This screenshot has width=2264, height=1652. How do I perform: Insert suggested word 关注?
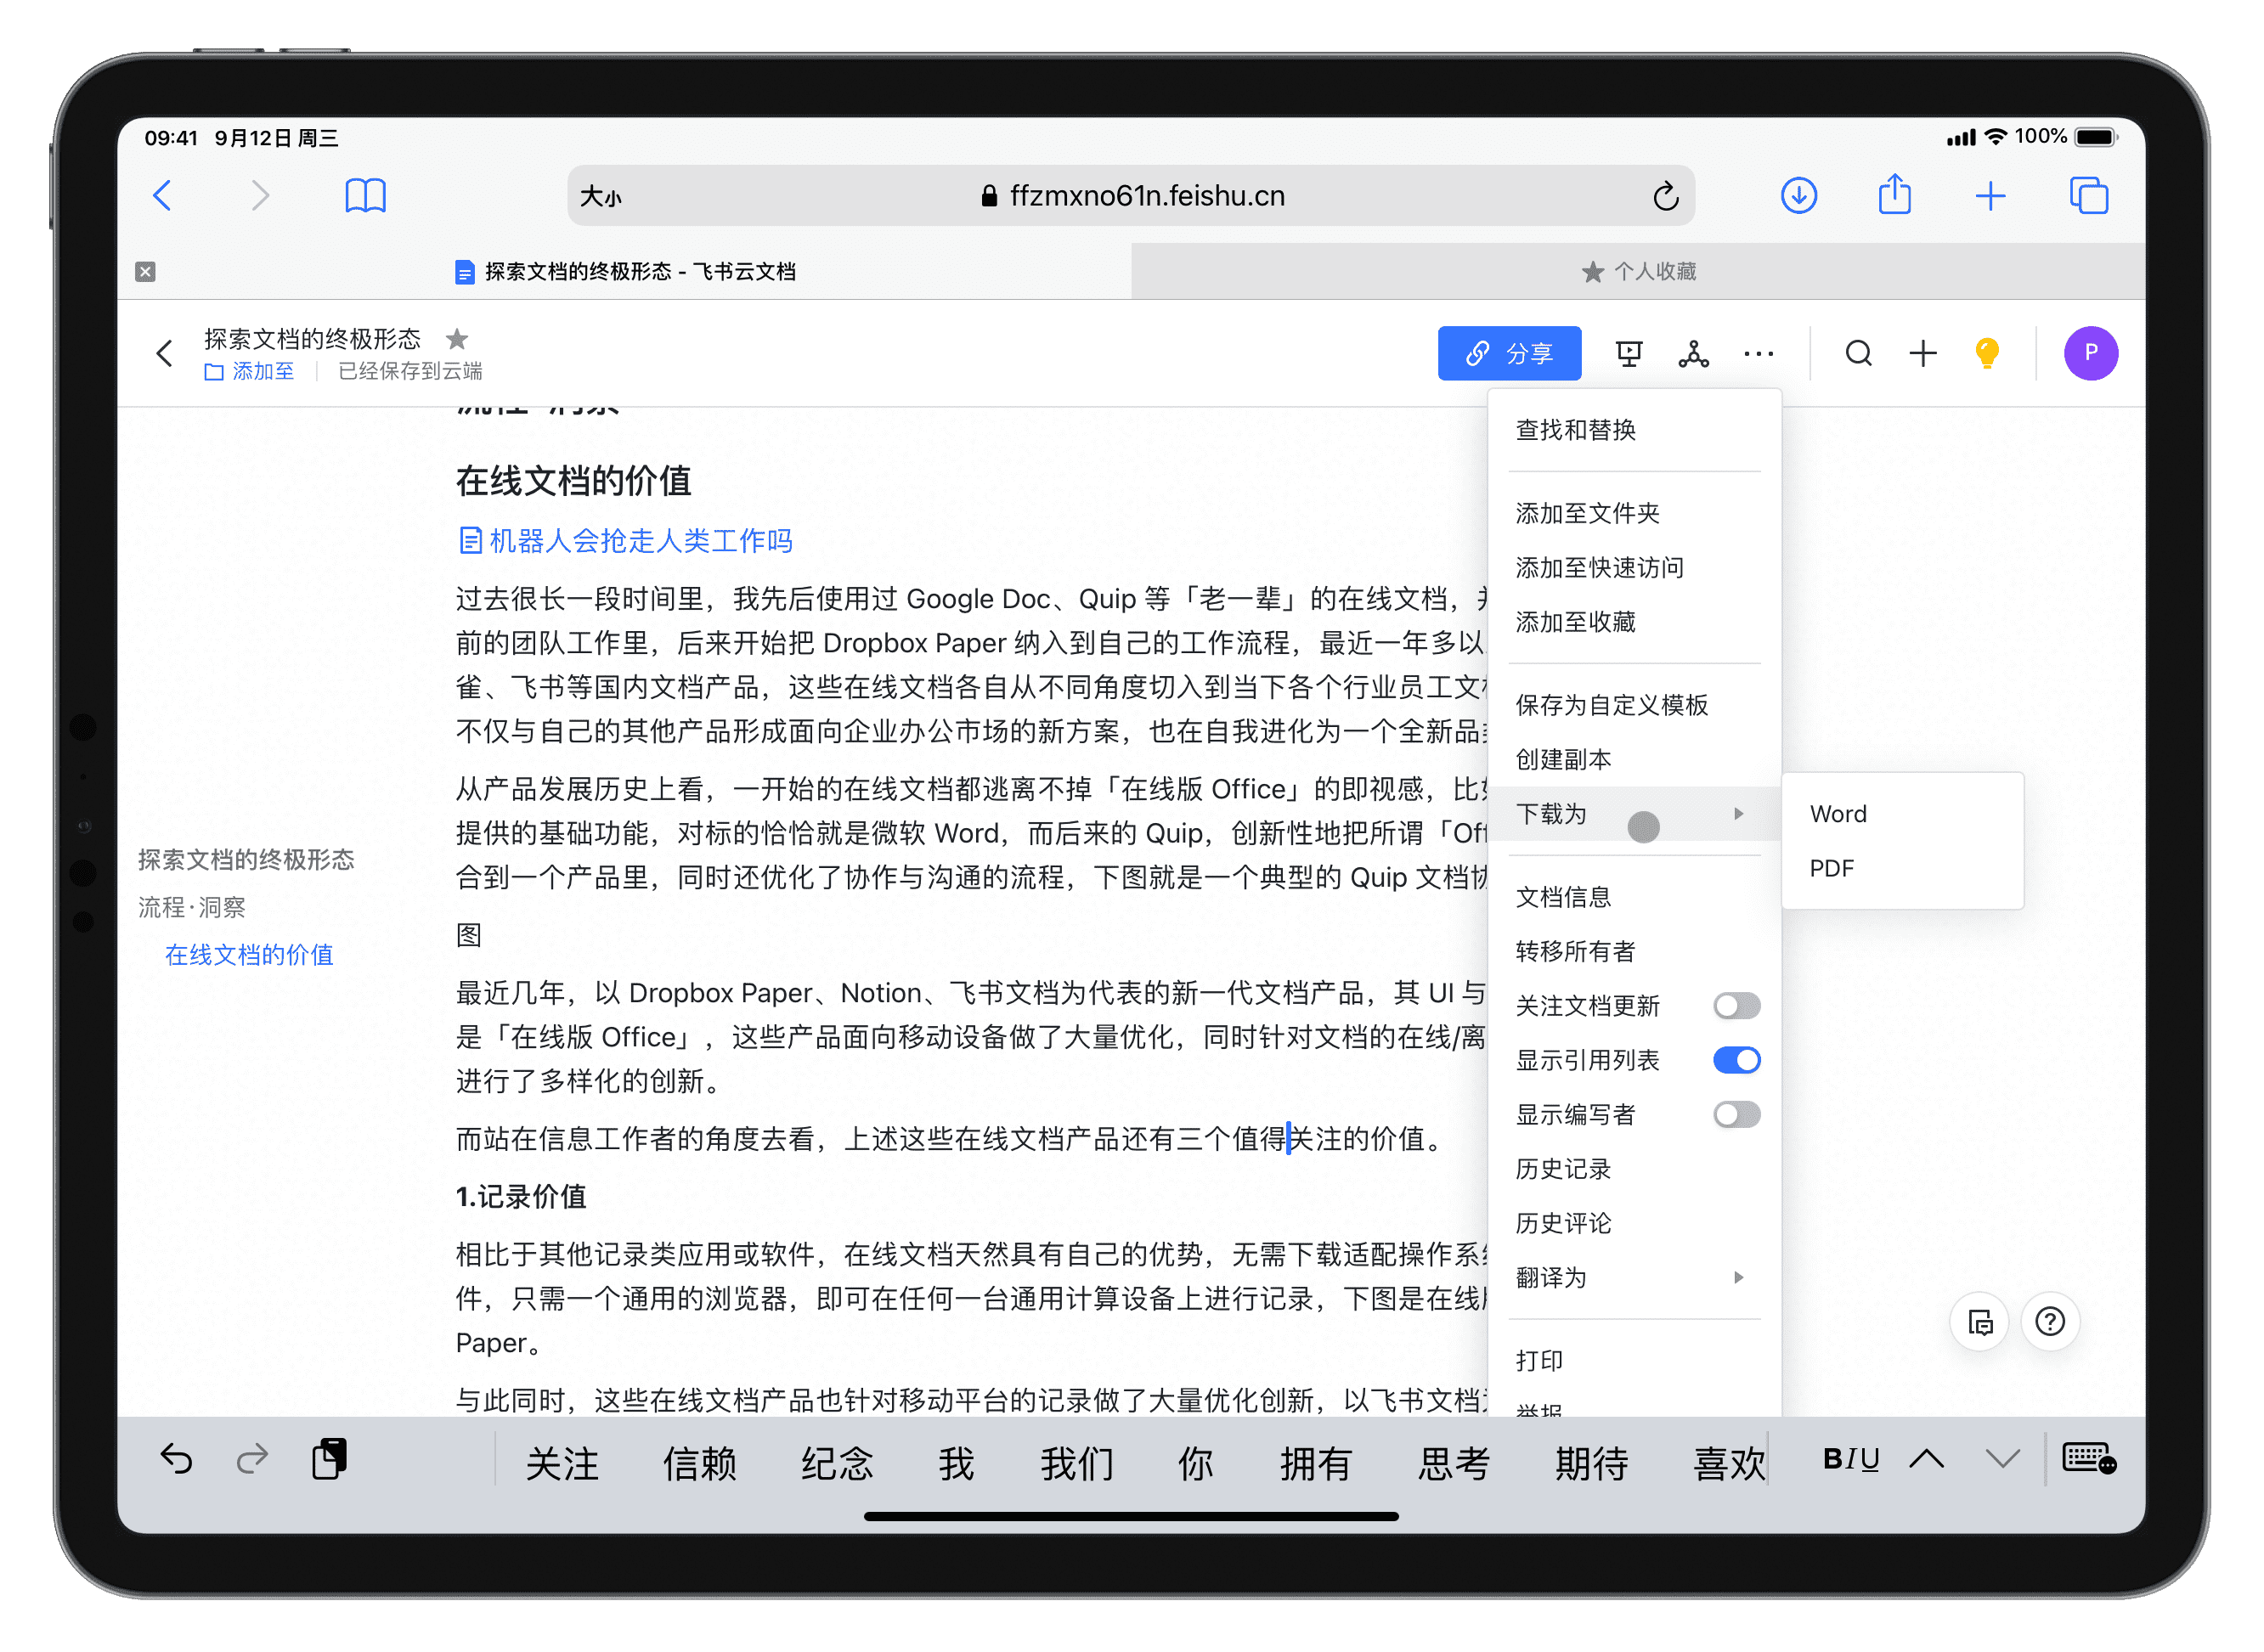click(x=562, y=1463)
